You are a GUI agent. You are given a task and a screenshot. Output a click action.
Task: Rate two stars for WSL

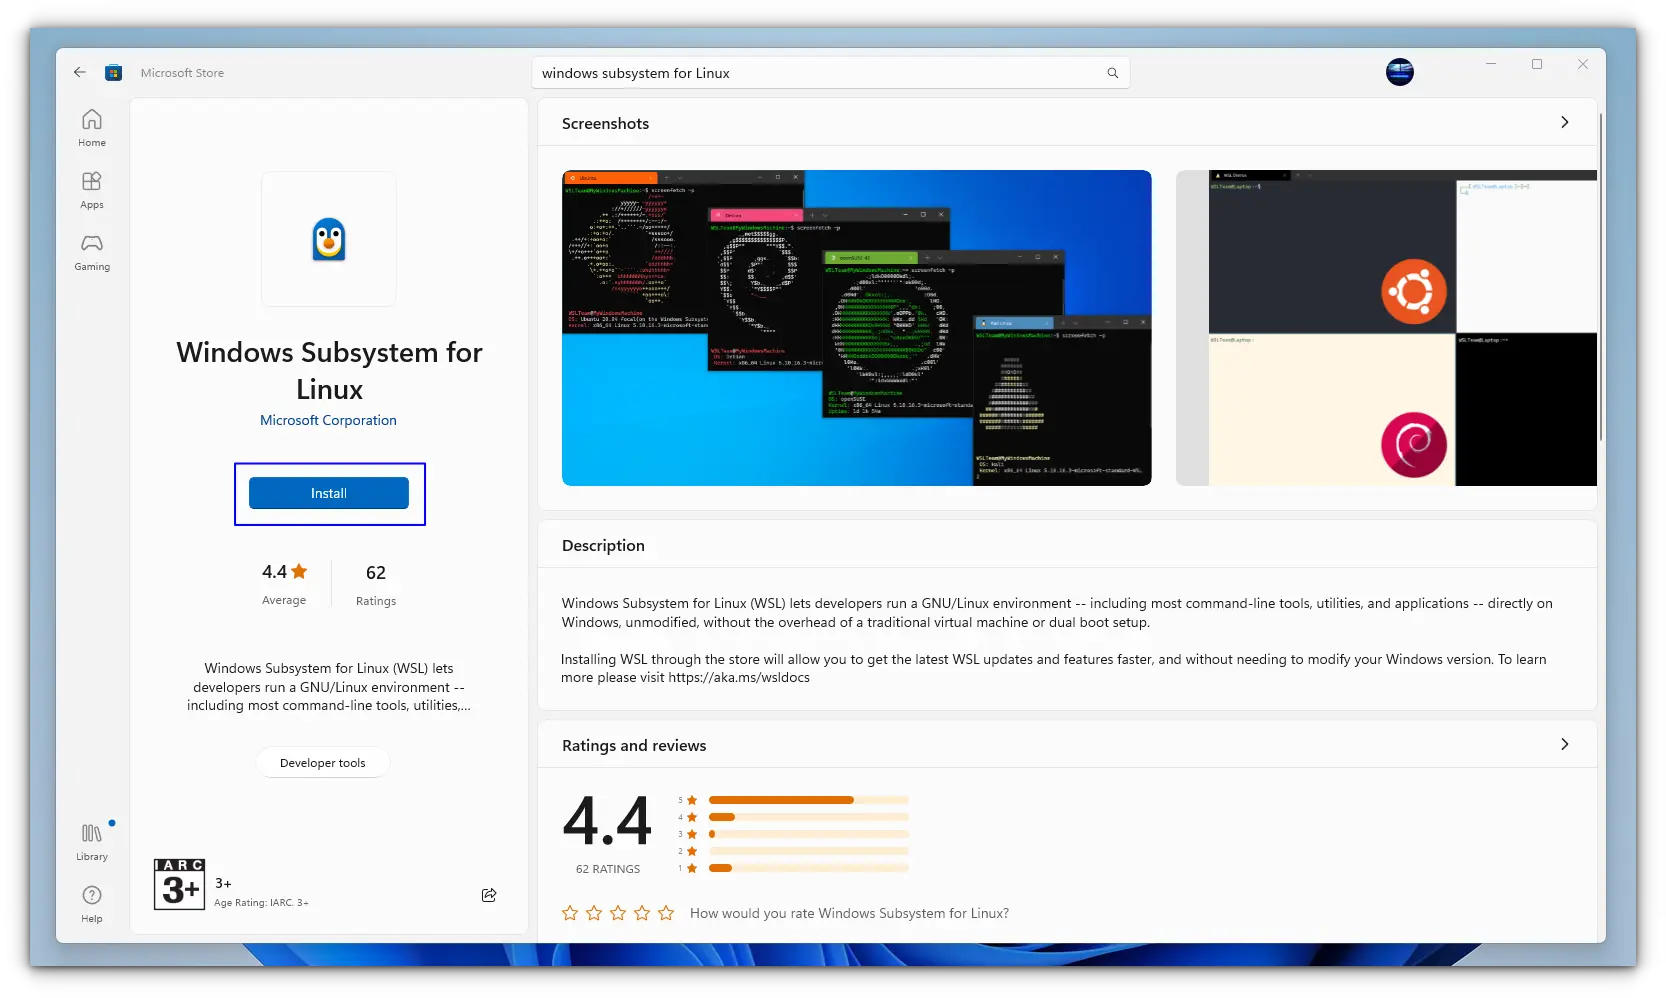(x=594, y=913)
